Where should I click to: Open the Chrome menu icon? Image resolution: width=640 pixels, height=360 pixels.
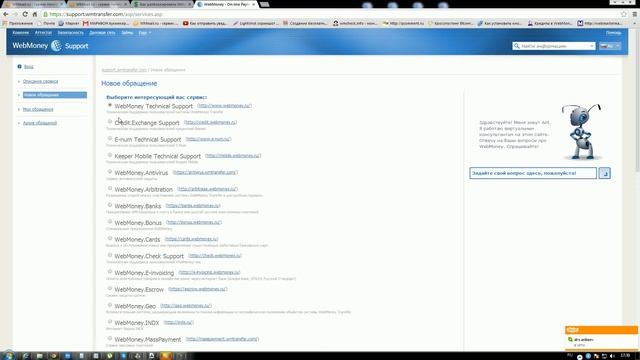coord(635,14)
